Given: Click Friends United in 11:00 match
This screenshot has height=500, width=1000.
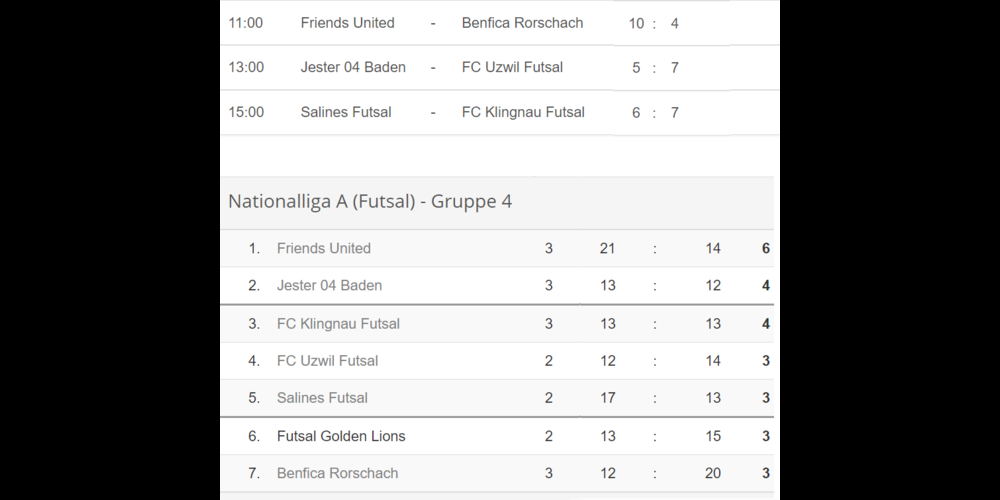Looking at the screenshot, I should [347, 22].
